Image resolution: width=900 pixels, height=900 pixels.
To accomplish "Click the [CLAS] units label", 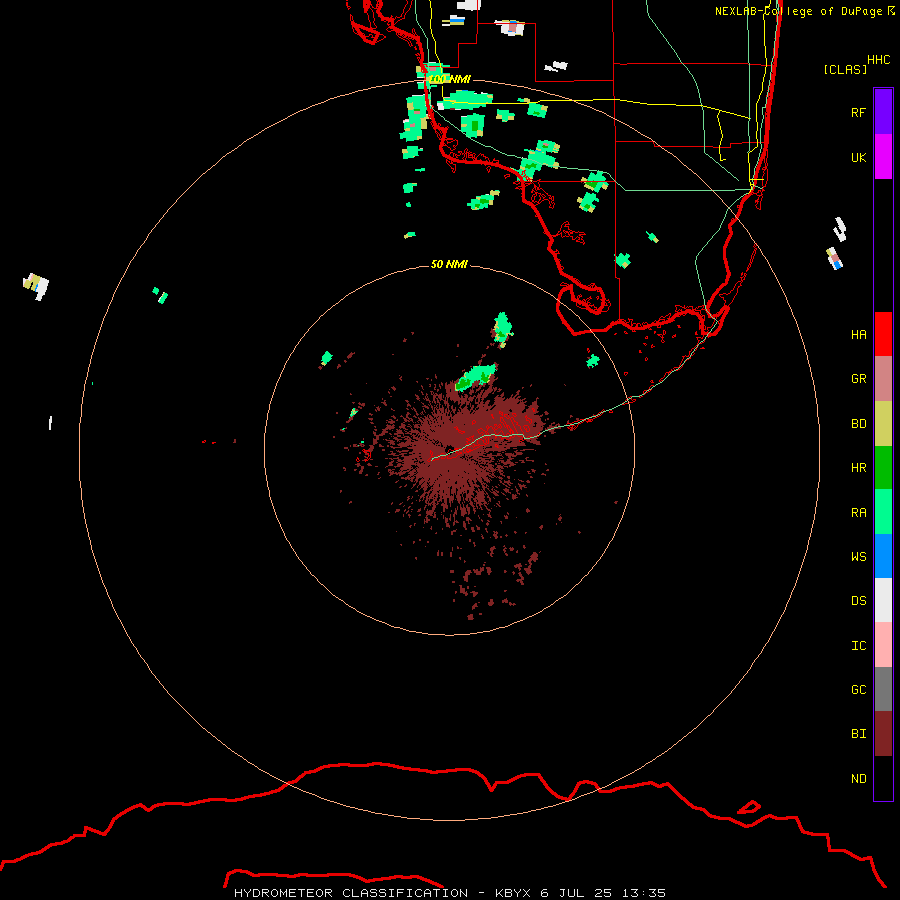I will pyautogui.click(x=845, y=69).
